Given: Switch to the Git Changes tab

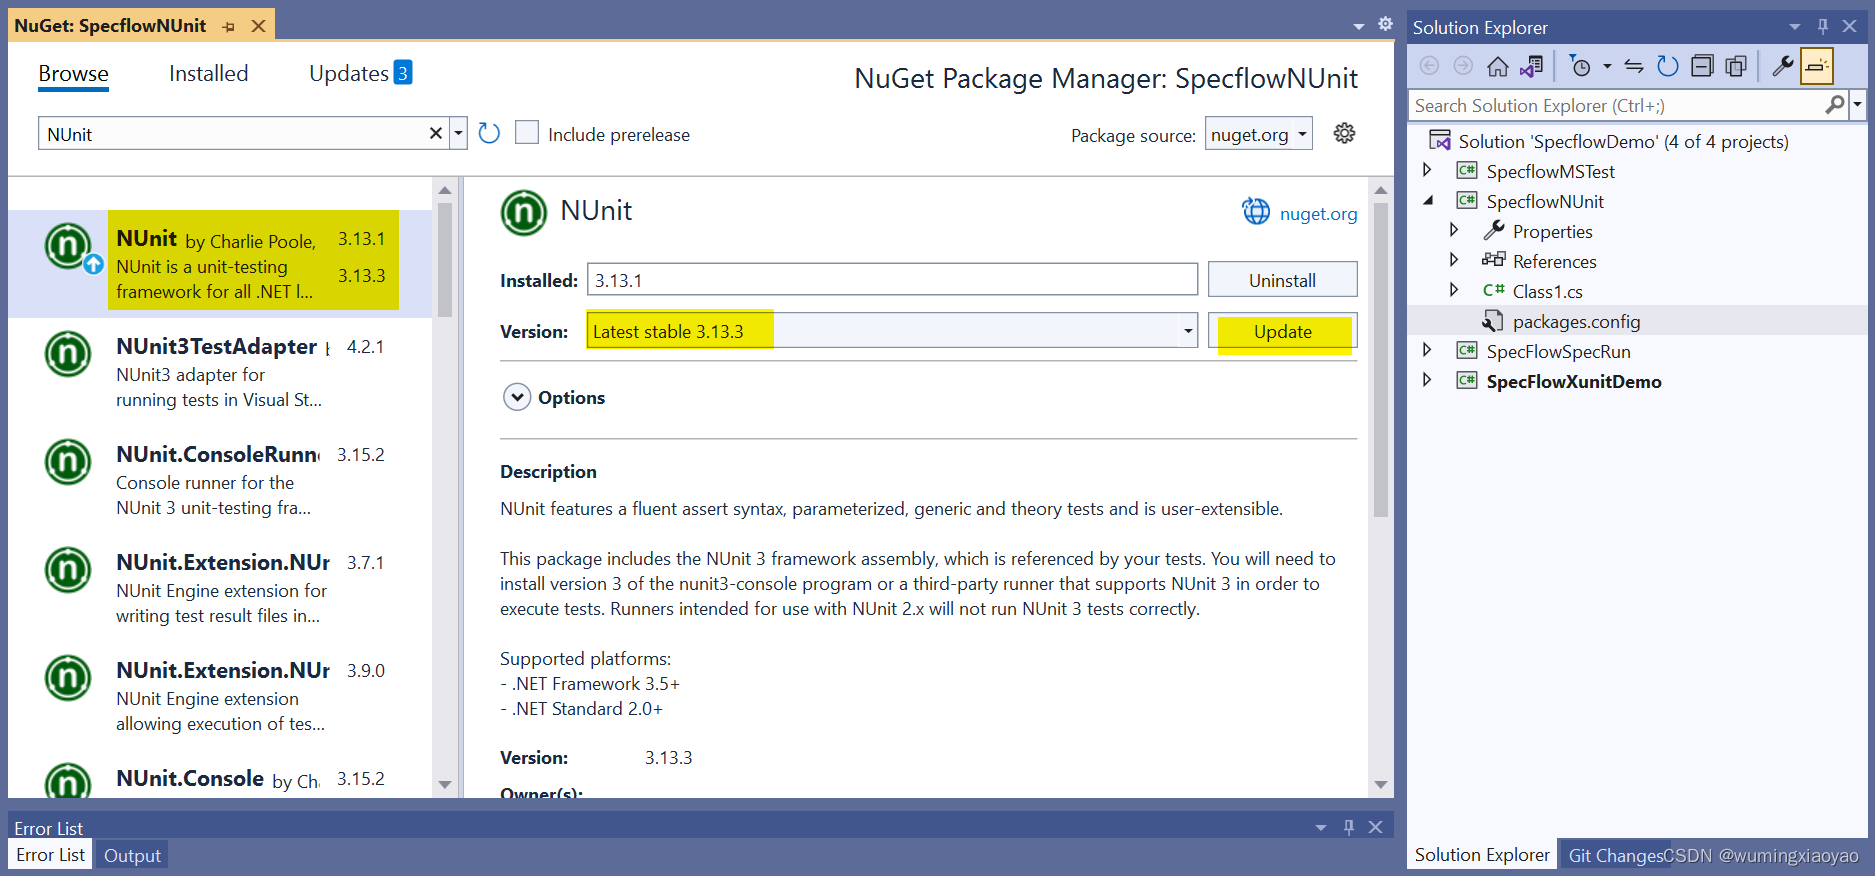Looking at the screenshot, I should click(1616, 855).
